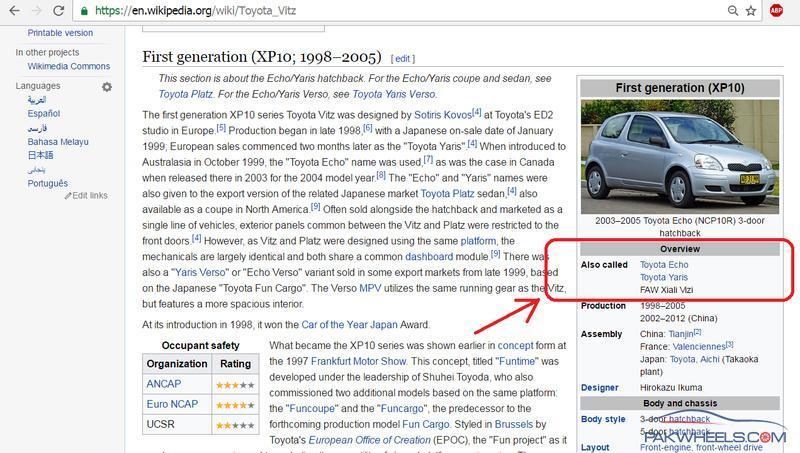This screenshot has height=453, width=800.
Task: Open the Funcoupe link
Action: click(312, 409)
